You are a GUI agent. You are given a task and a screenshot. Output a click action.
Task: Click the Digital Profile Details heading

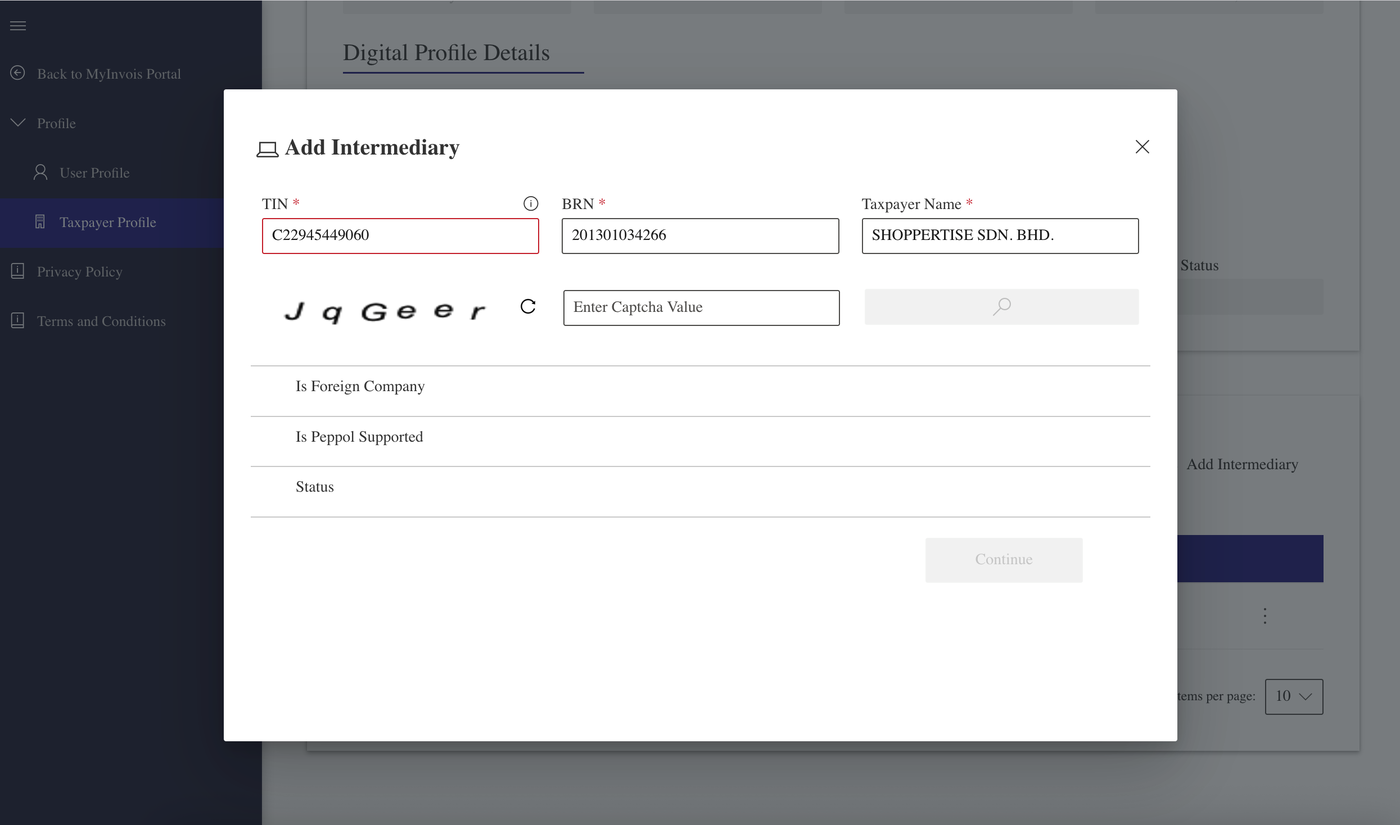(446, 53)
